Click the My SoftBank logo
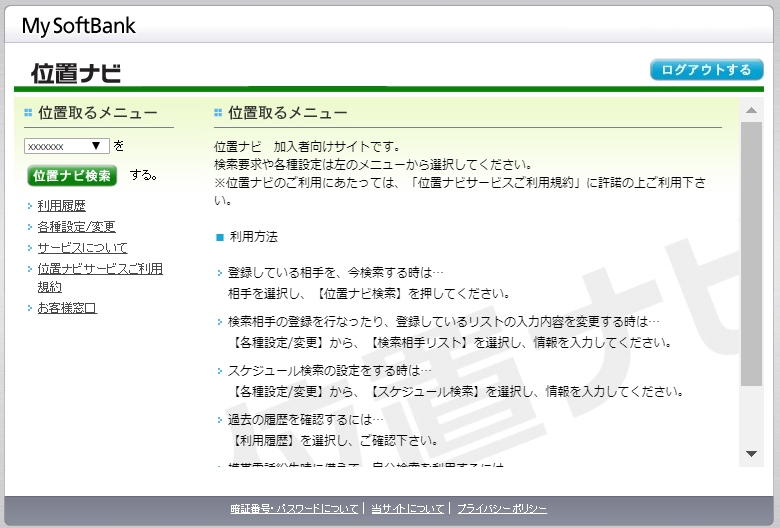The width and height of the screenshot is (780, 528). point(79,26)
